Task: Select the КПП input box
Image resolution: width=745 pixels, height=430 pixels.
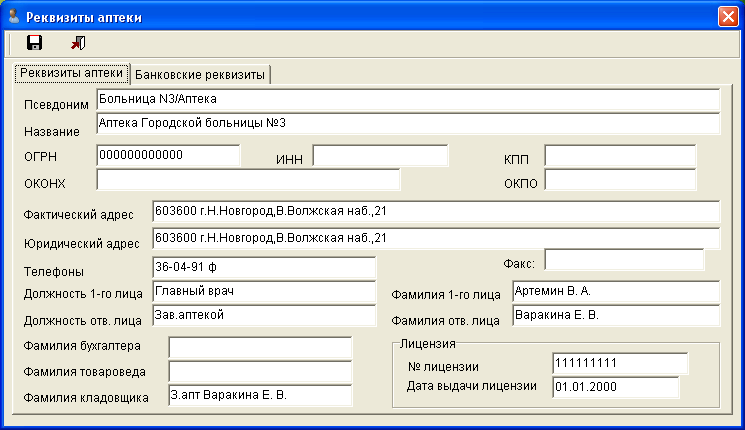Action: tap(619, 156)
